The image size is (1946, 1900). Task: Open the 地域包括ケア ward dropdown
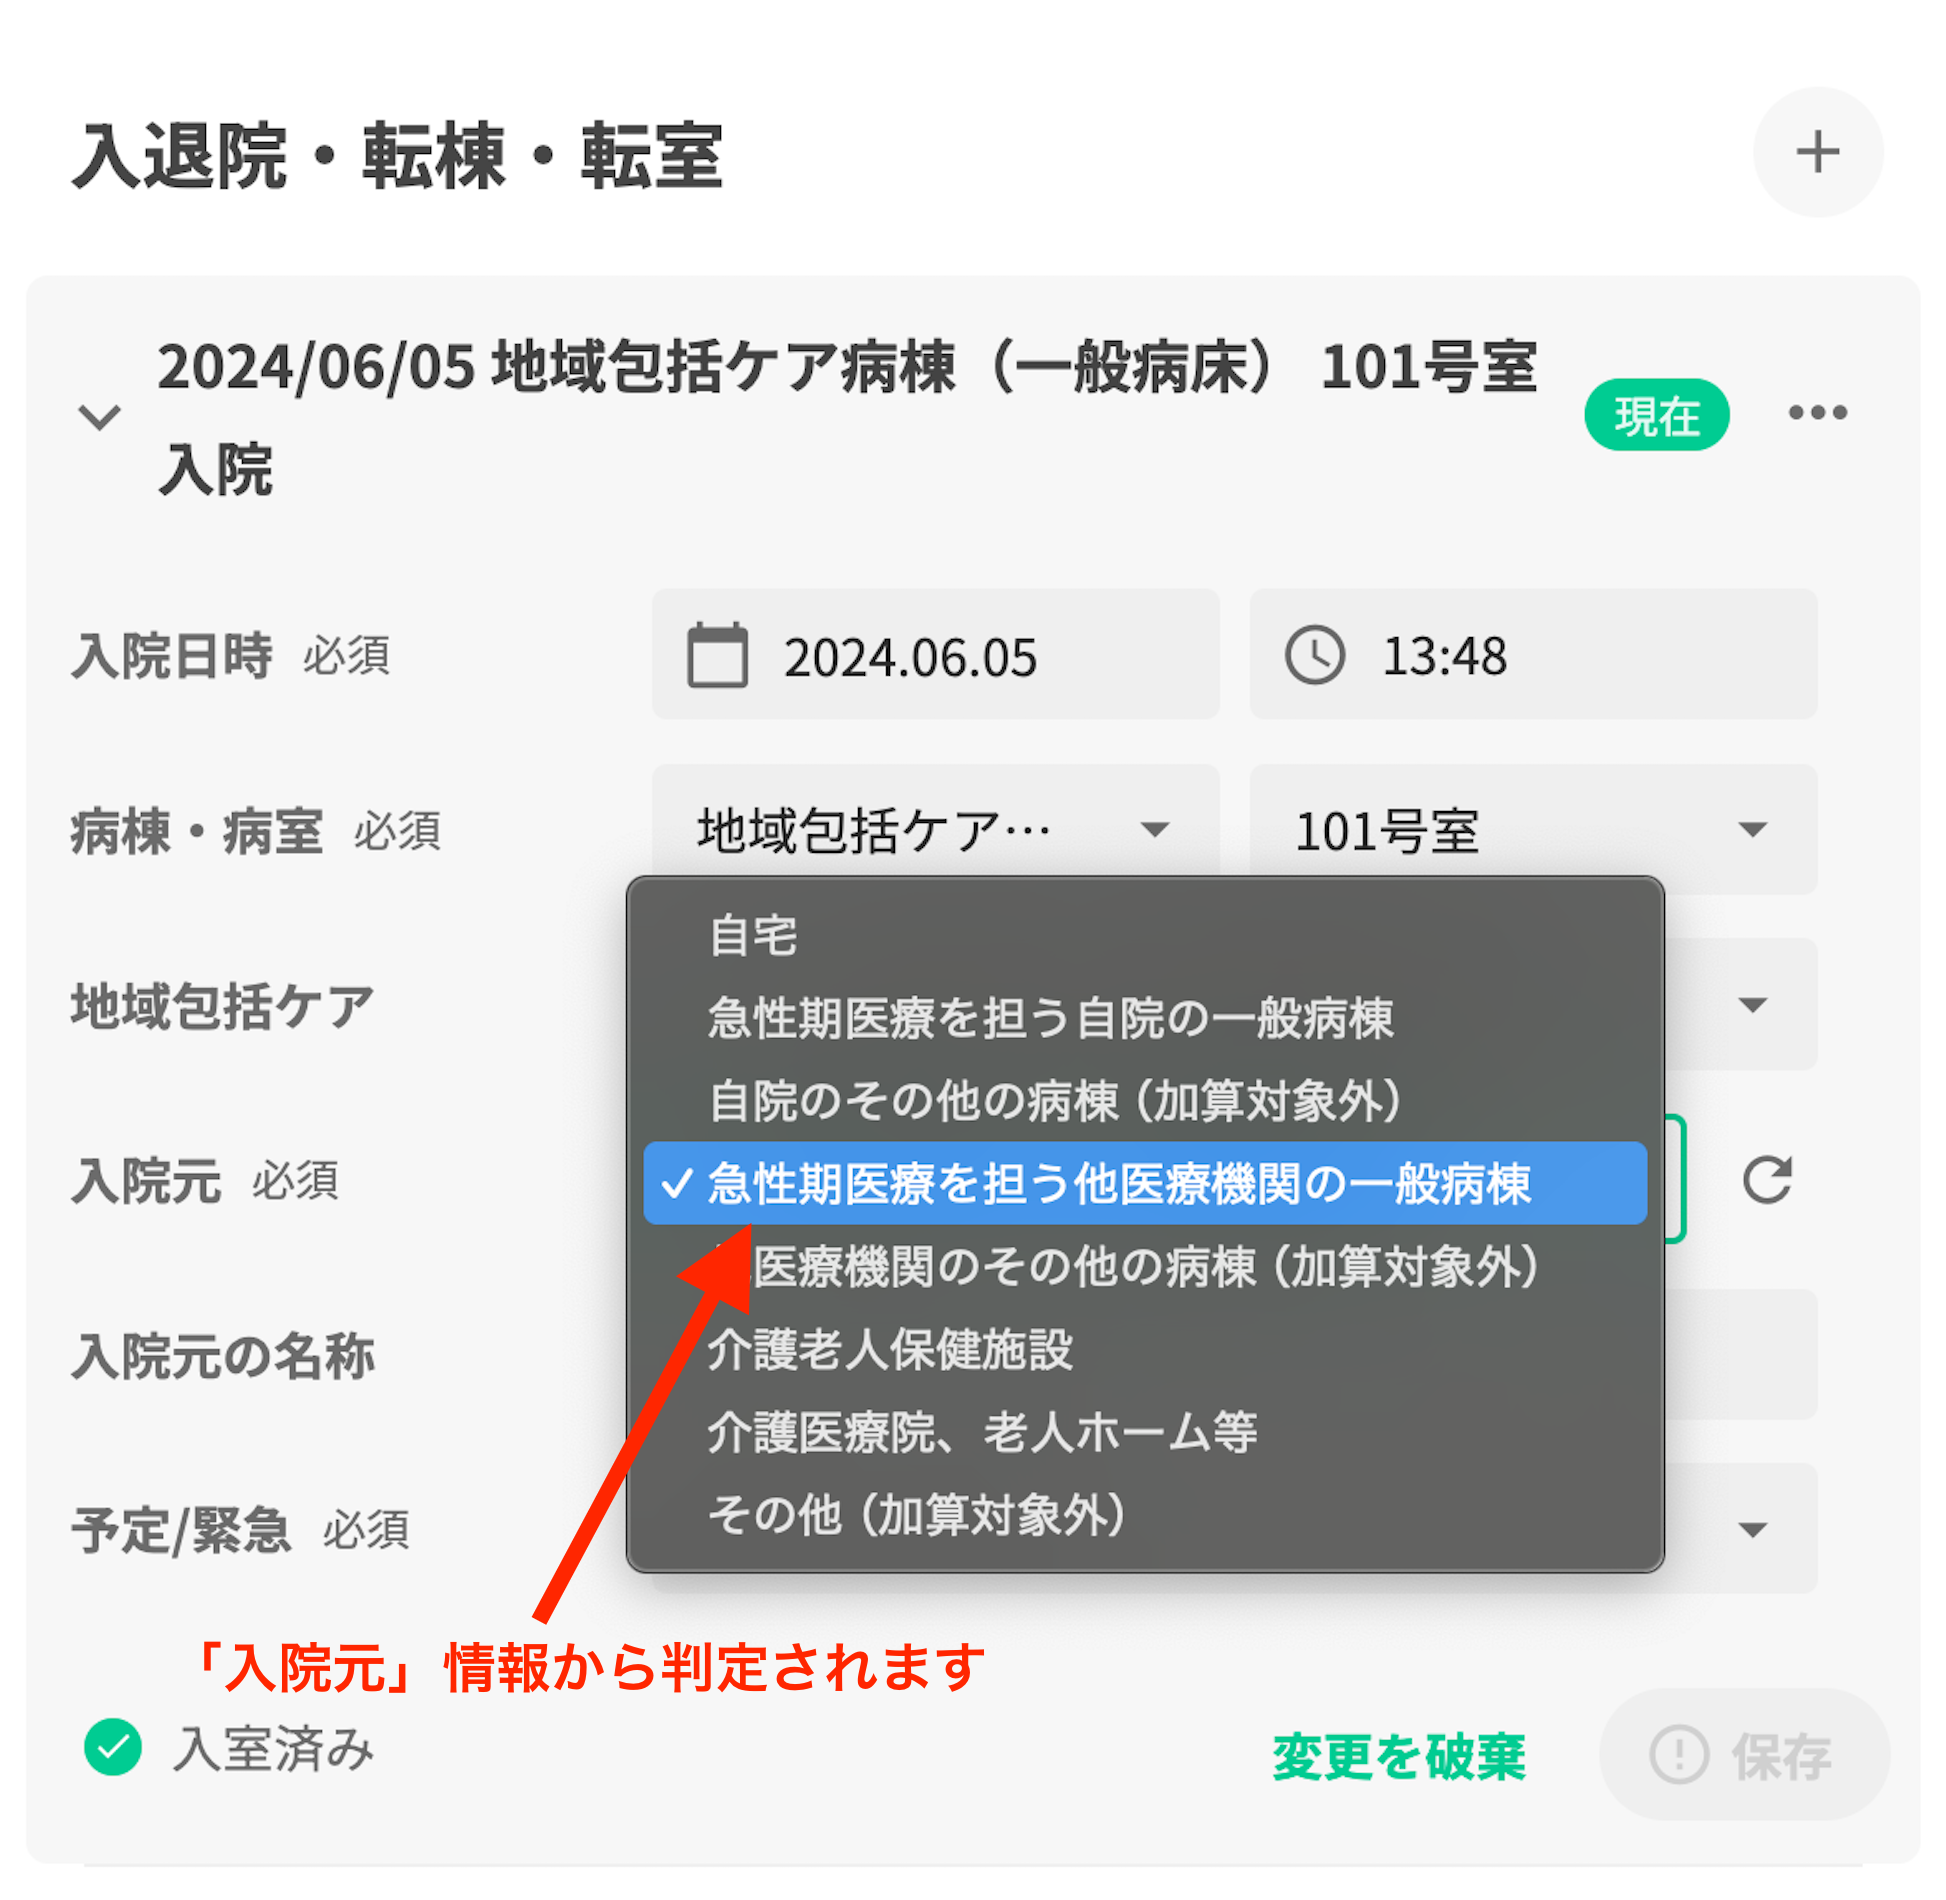pos(935,830)
